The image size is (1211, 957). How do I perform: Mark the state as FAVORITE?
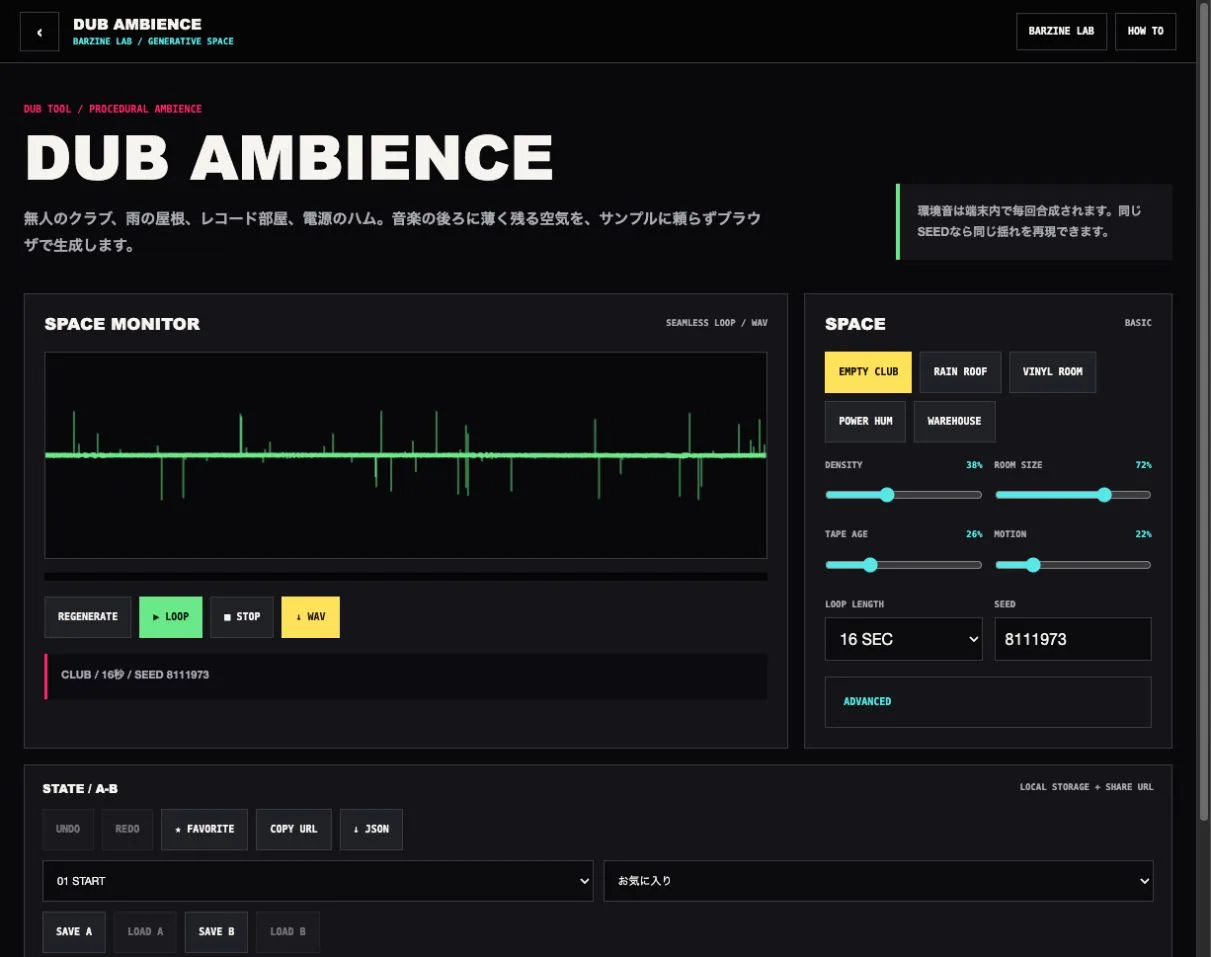click(x=204, y=829)
